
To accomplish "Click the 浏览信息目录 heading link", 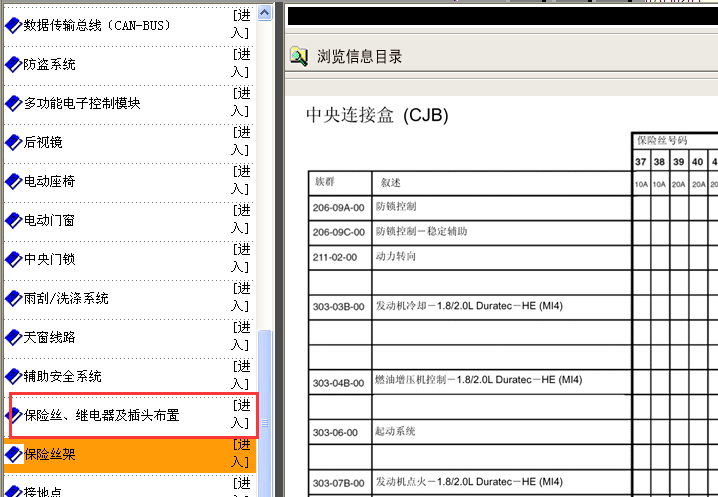I will pos(359,57).
